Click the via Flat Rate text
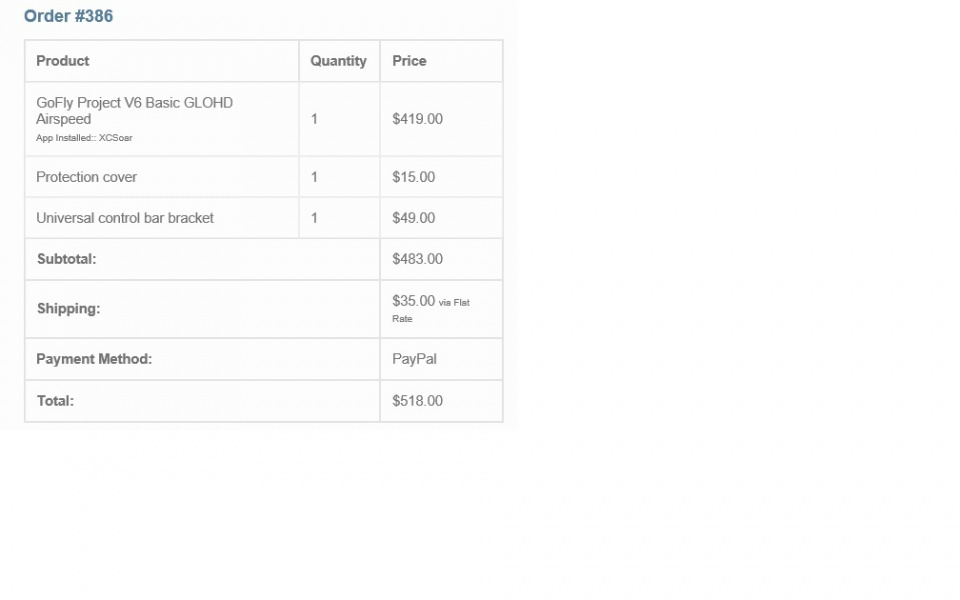960x600 pixels. (431, 310)
